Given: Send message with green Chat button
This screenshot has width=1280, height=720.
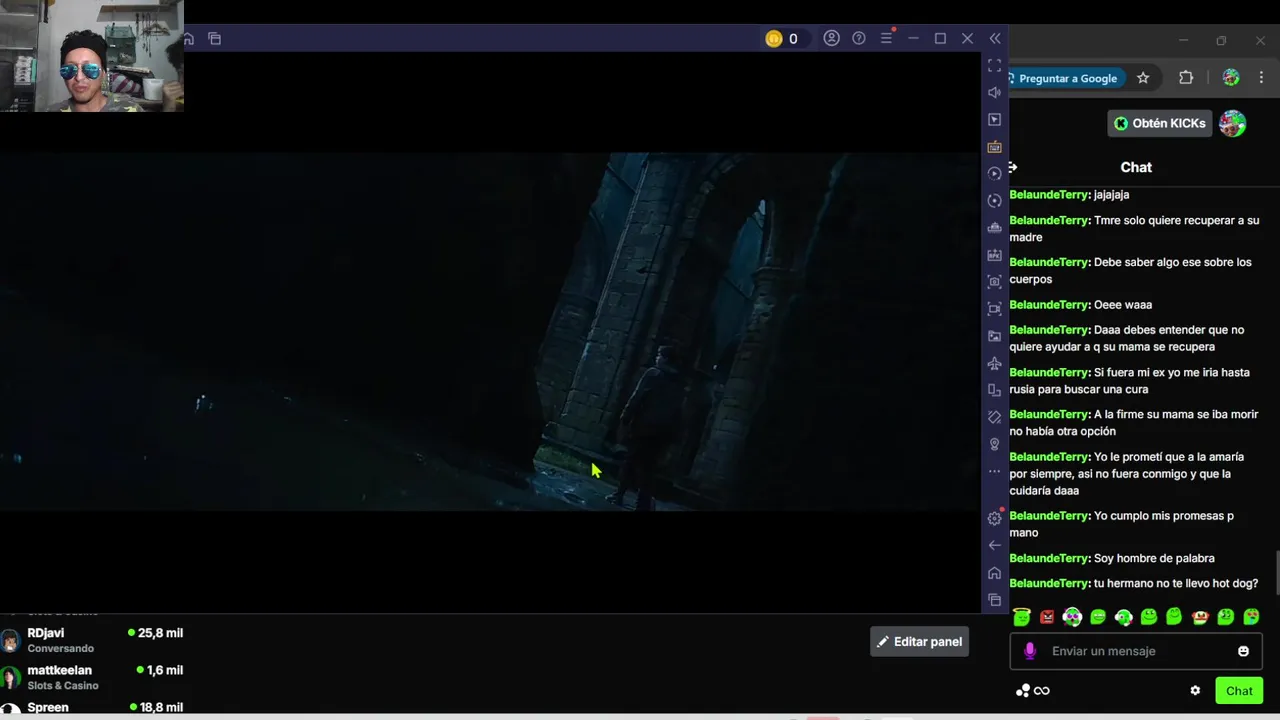Looking at the screenshot, I should 1239,690.
